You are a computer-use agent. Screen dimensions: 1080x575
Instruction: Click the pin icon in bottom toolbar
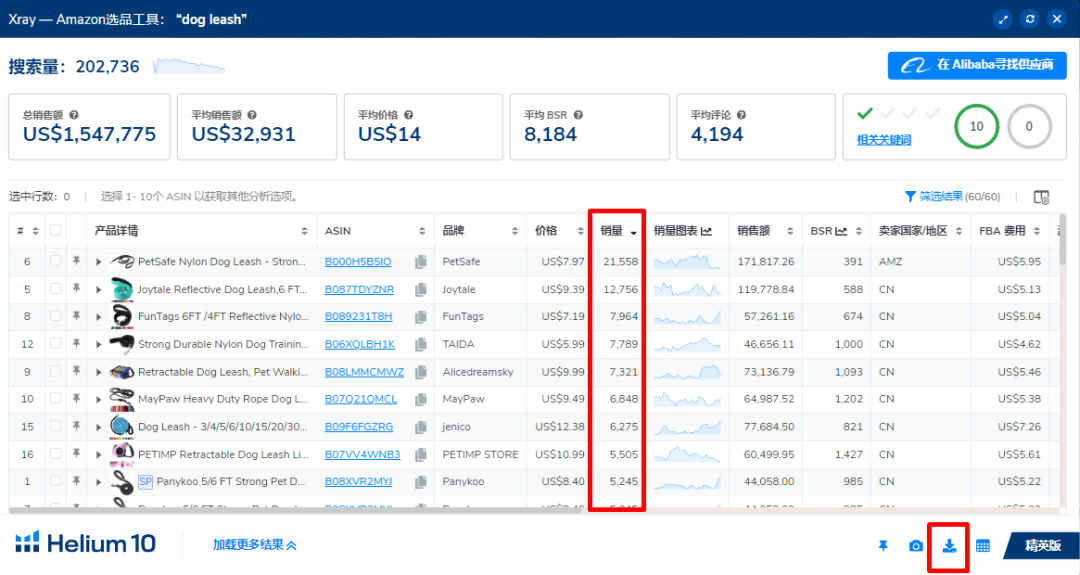(883, 545)
